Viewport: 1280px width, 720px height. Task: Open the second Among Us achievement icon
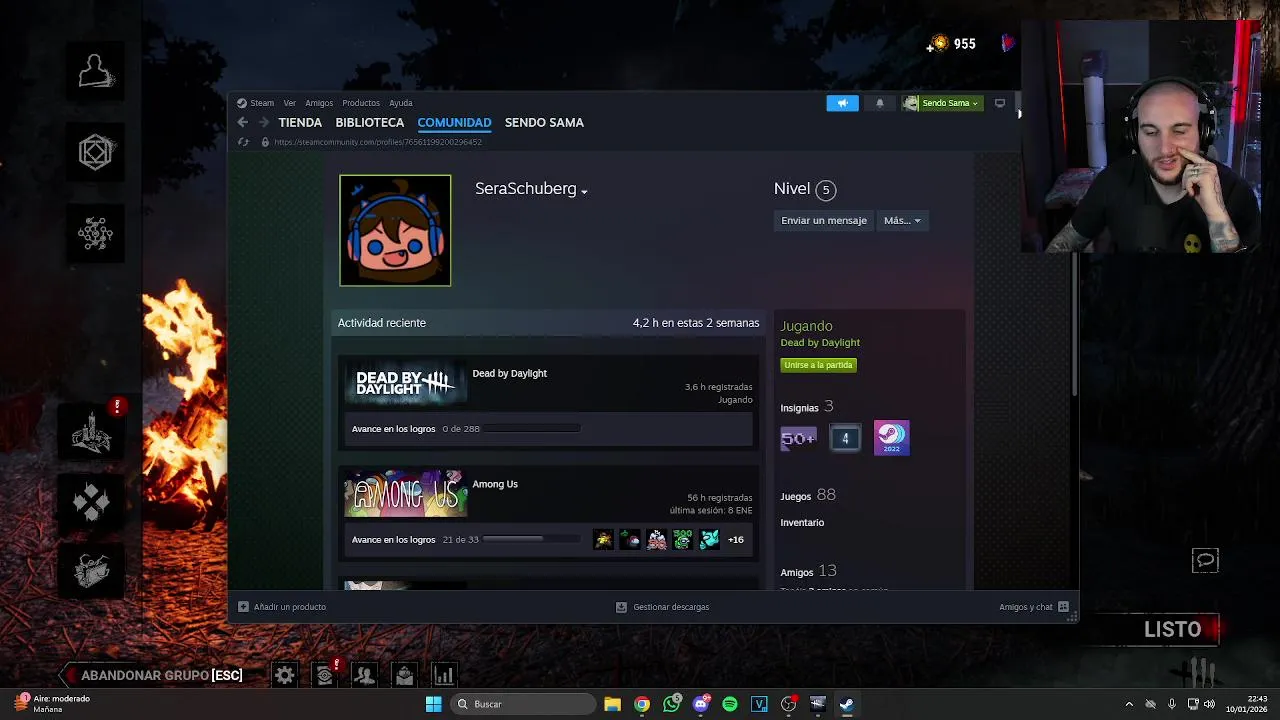click(630, 540)
